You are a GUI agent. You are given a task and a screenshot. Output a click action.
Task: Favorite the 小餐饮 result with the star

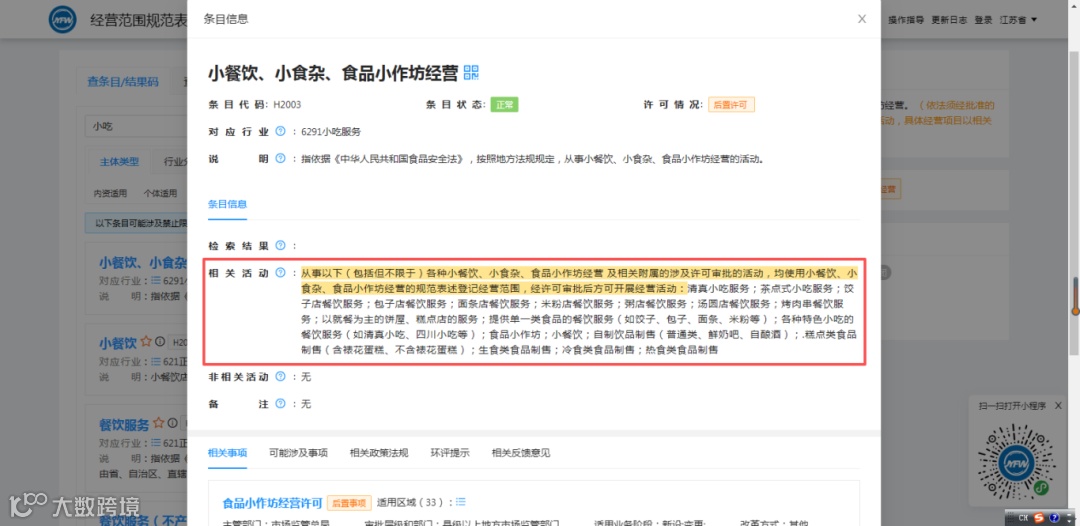pos(146,341)
